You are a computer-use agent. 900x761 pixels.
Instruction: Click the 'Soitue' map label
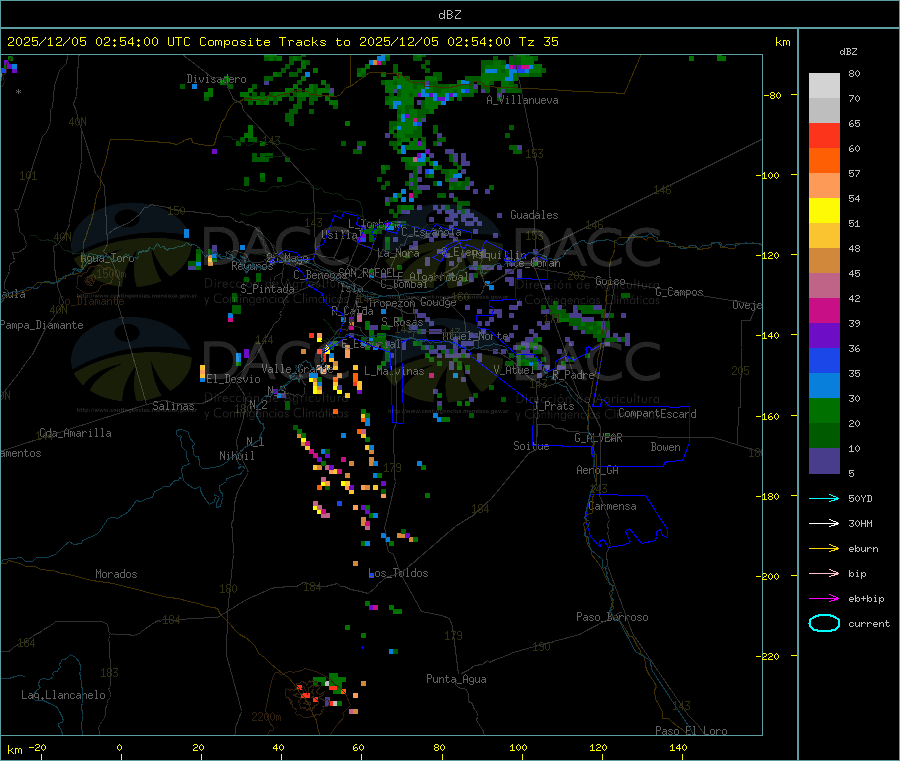[x=531, y=446]
